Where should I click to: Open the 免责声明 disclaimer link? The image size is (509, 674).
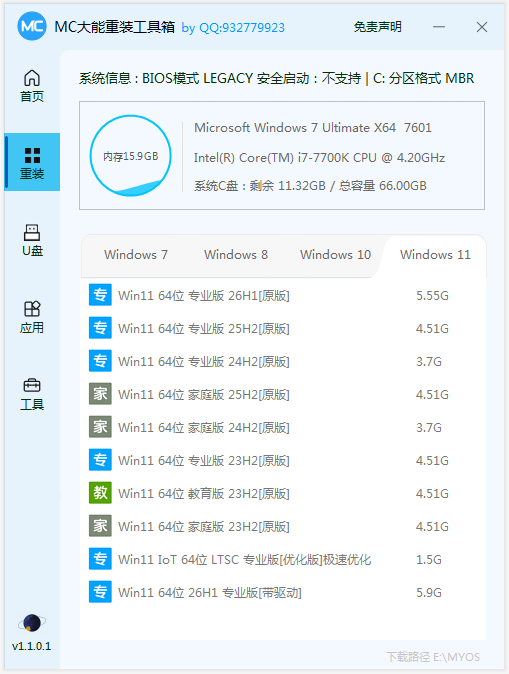[x=377, y=27]
